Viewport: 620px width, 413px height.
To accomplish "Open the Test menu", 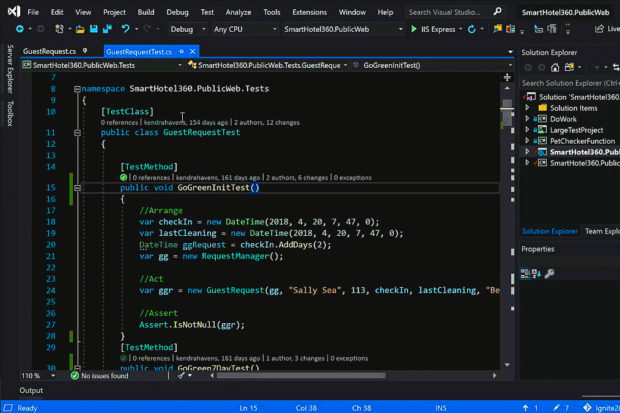I will pos(207,12).
